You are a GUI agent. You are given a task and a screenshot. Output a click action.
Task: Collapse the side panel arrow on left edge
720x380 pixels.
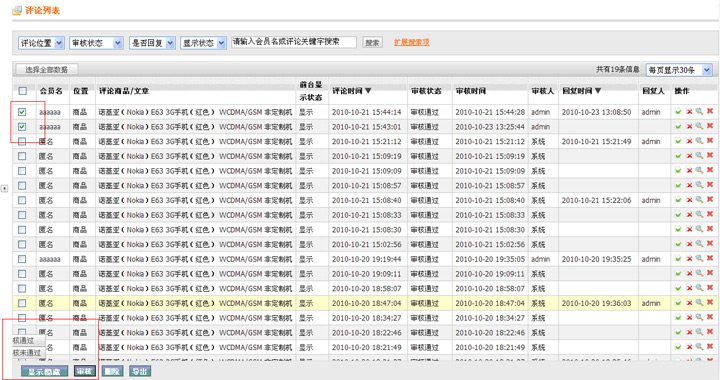tap(4, 188)
